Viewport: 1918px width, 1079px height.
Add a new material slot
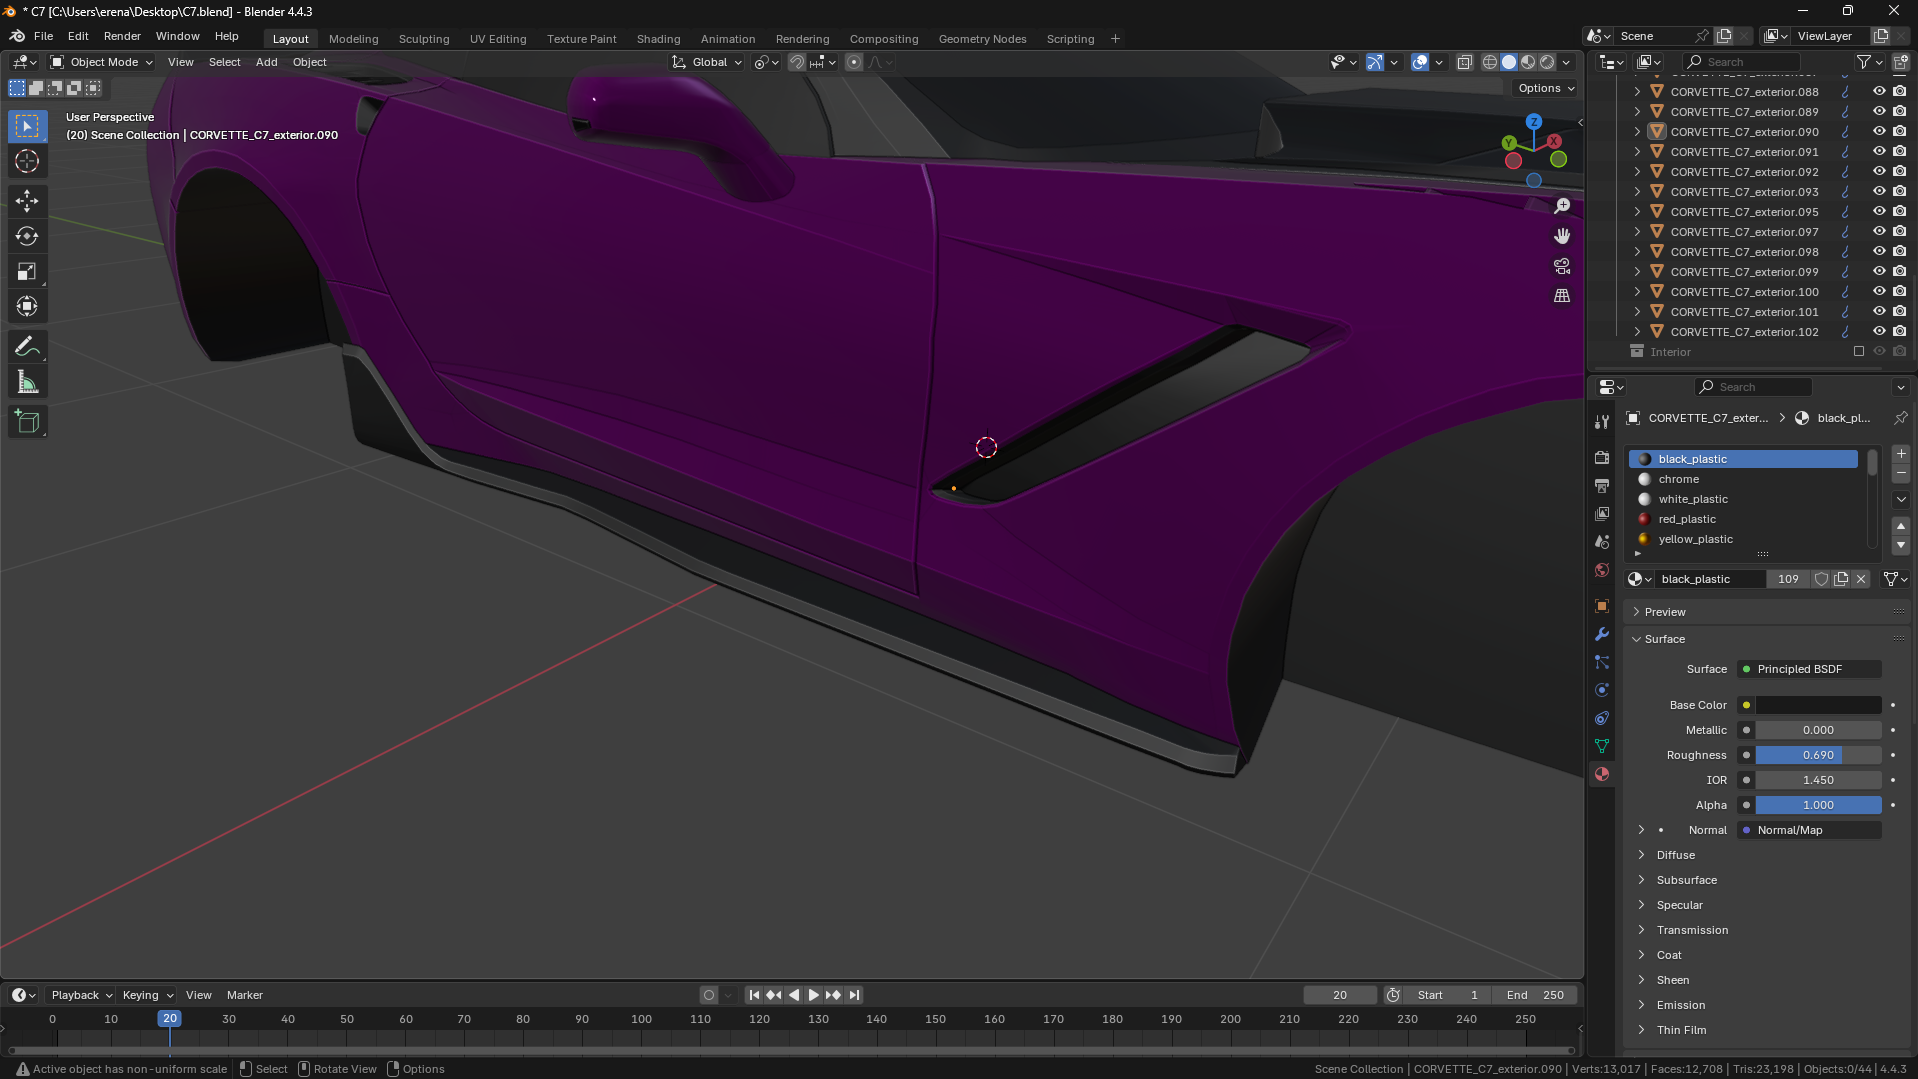point(1901,454)
